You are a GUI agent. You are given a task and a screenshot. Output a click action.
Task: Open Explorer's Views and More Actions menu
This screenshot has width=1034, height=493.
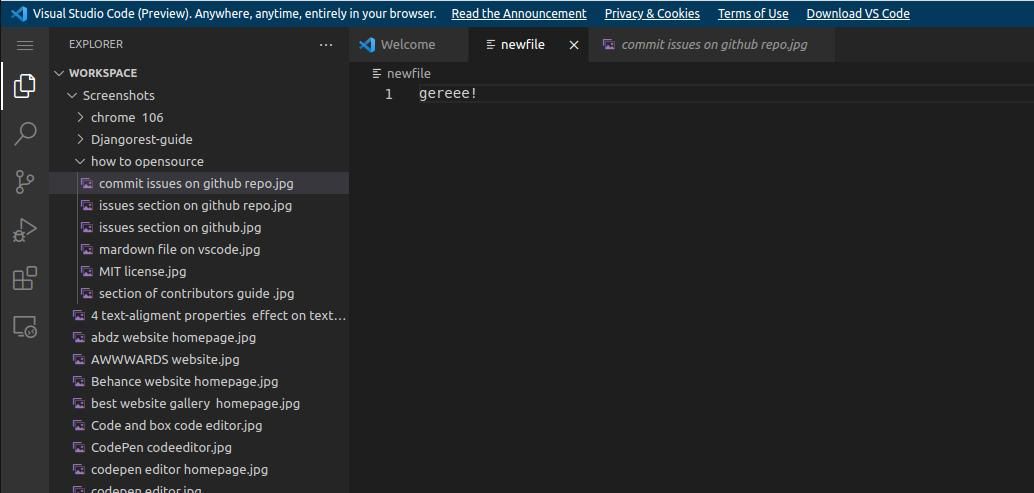(326, 45)
